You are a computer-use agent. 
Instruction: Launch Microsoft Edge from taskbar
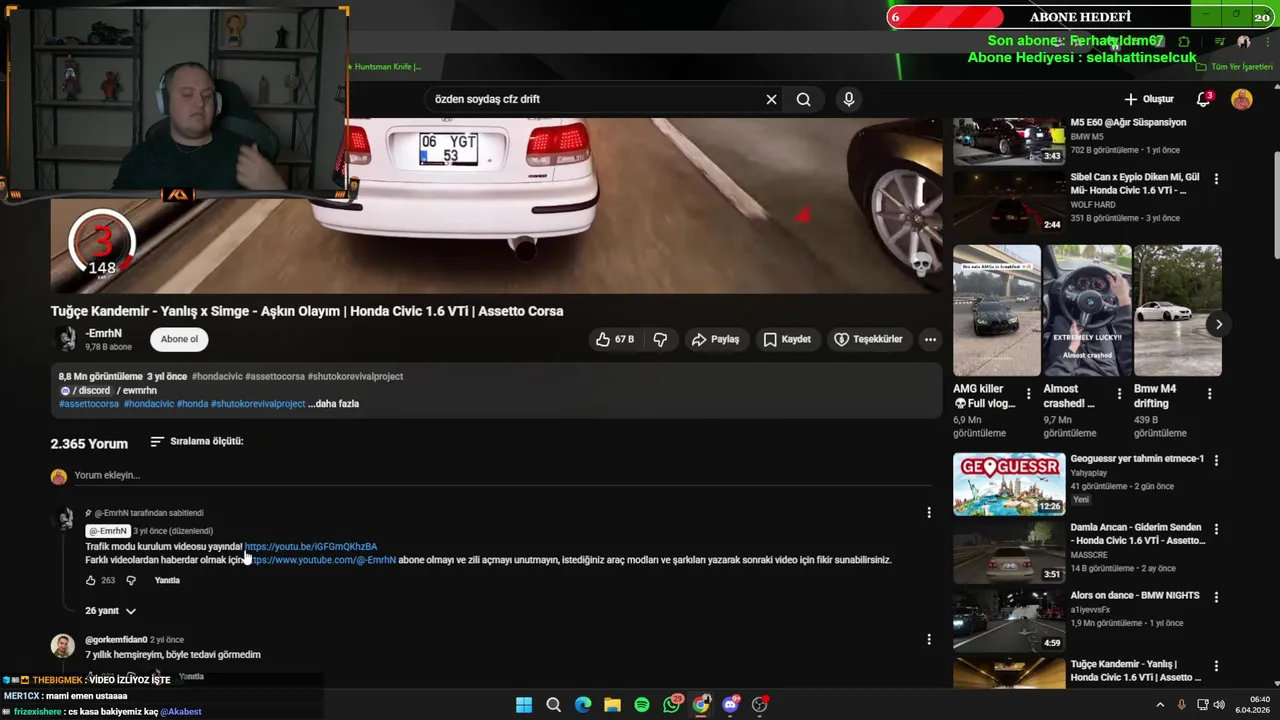pyautogui.click(x=583, y=705)
